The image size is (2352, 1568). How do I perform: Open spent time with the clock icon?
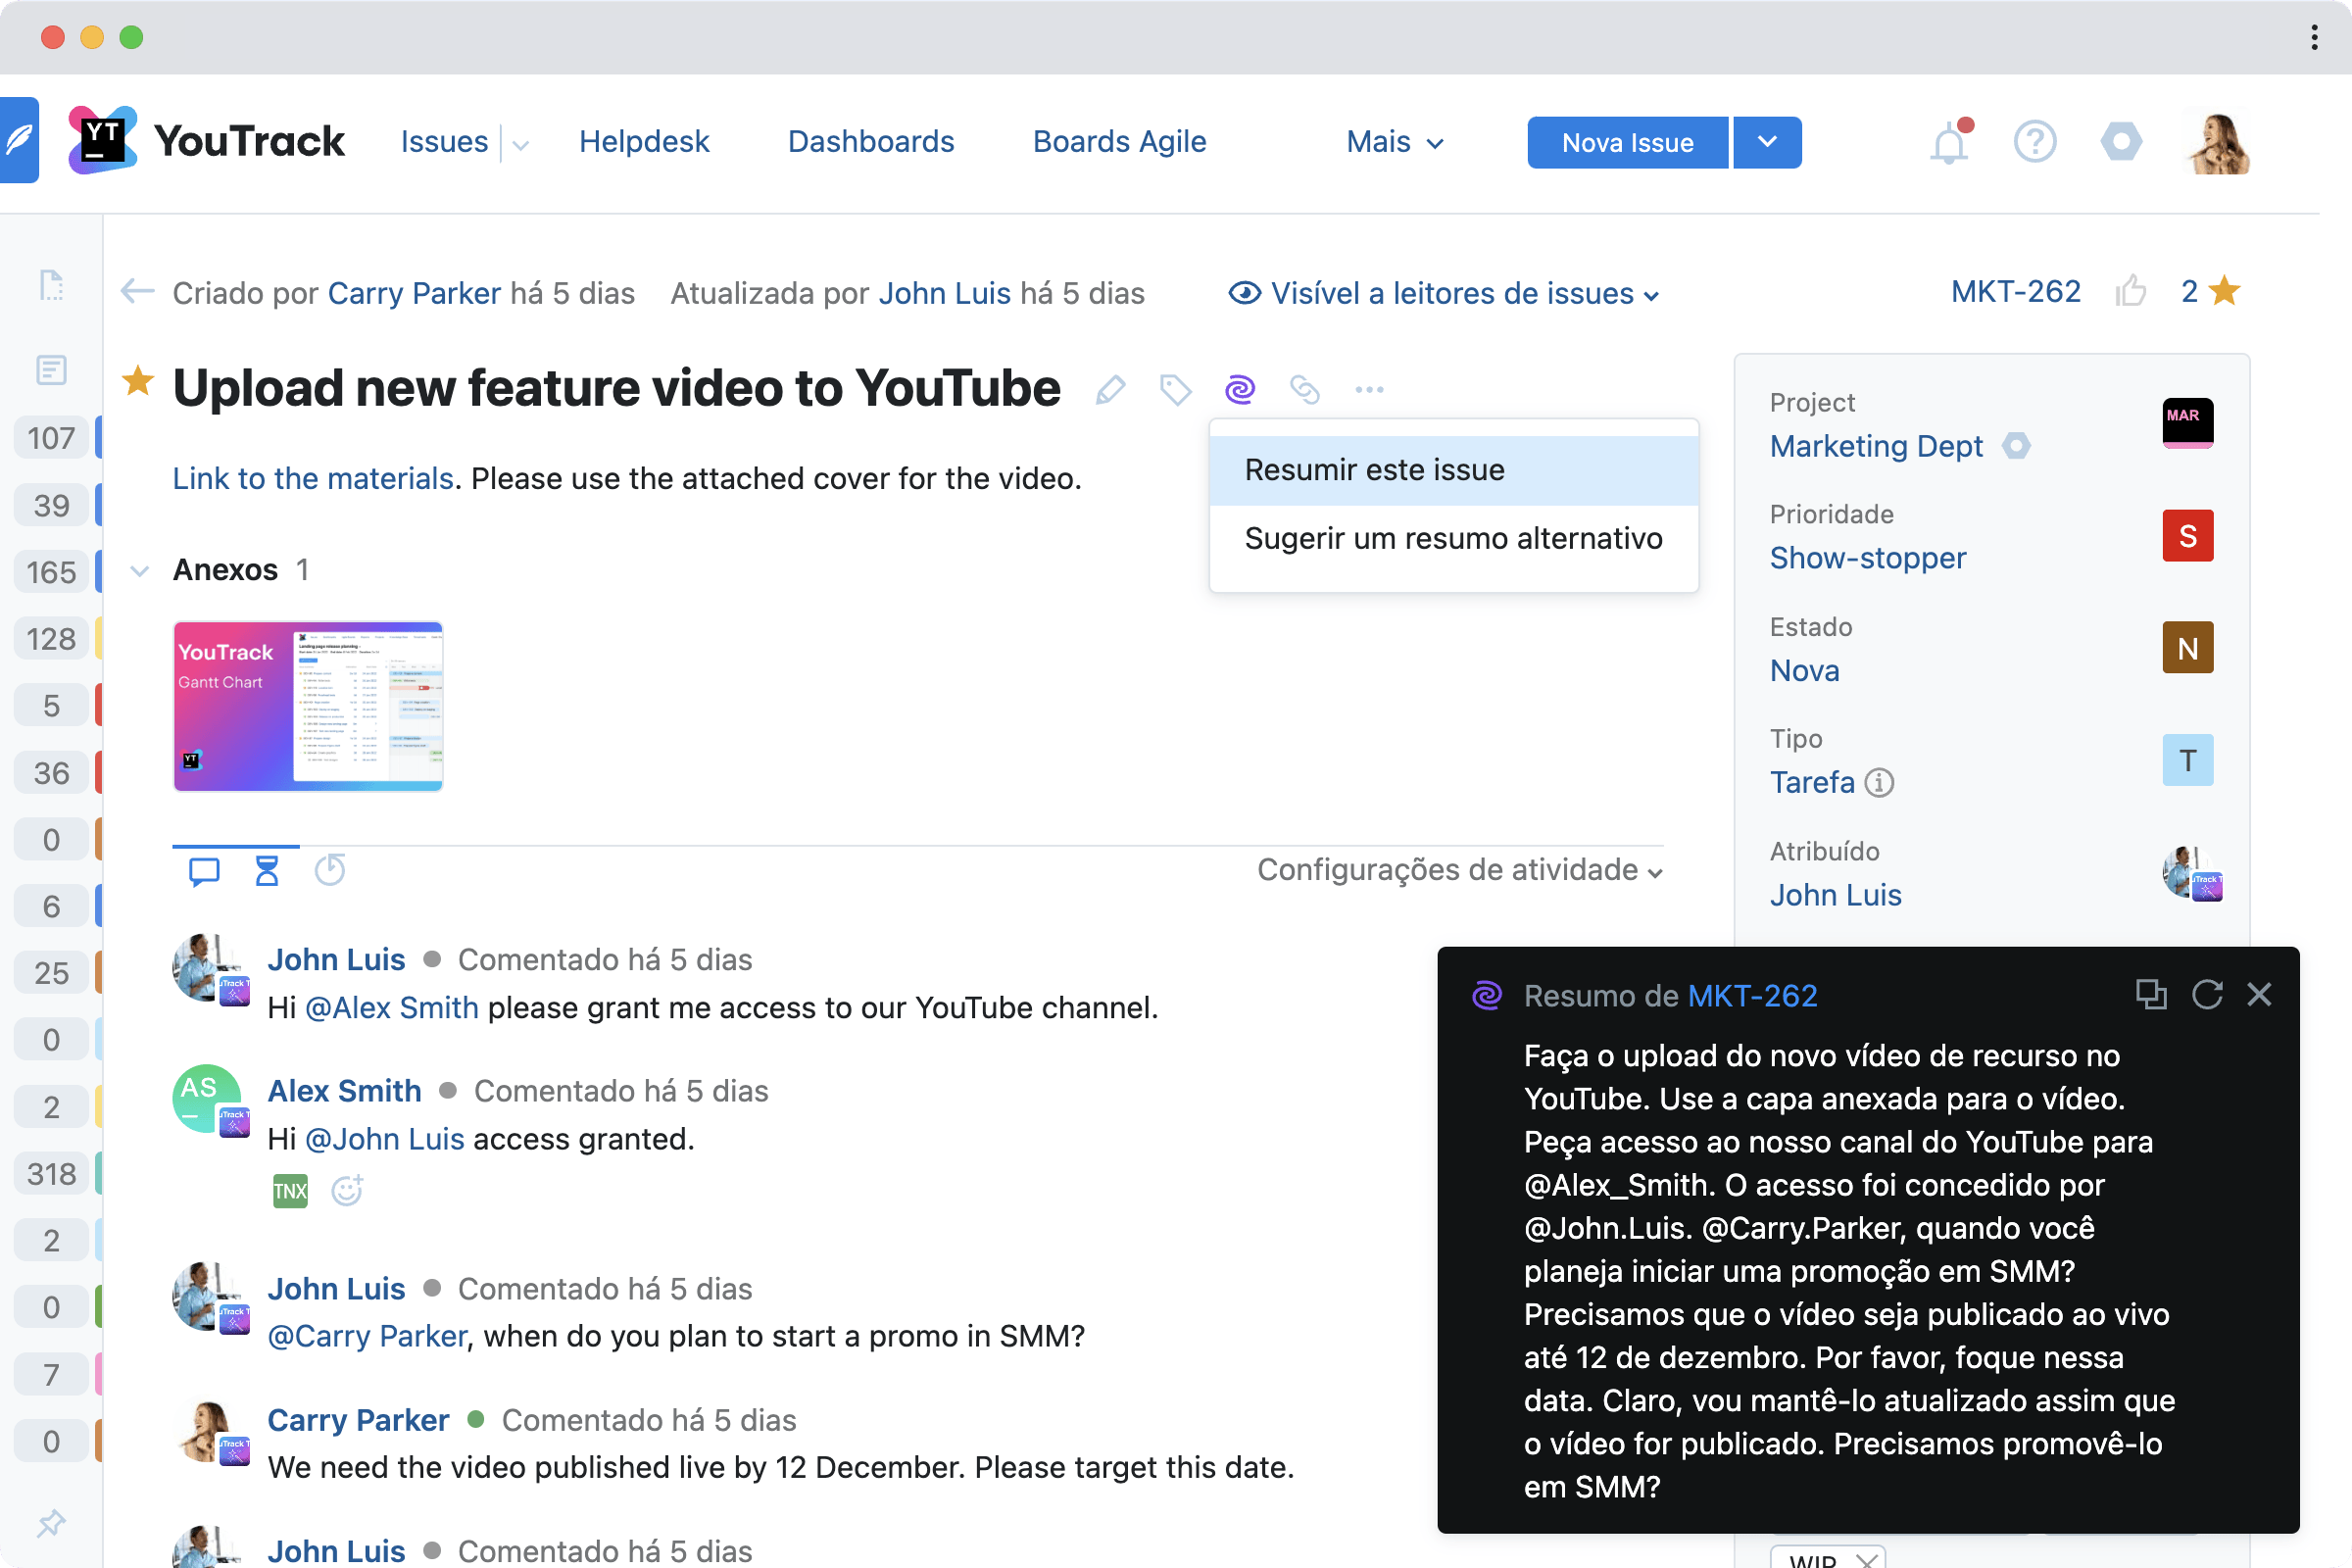[x=330, y=870]
